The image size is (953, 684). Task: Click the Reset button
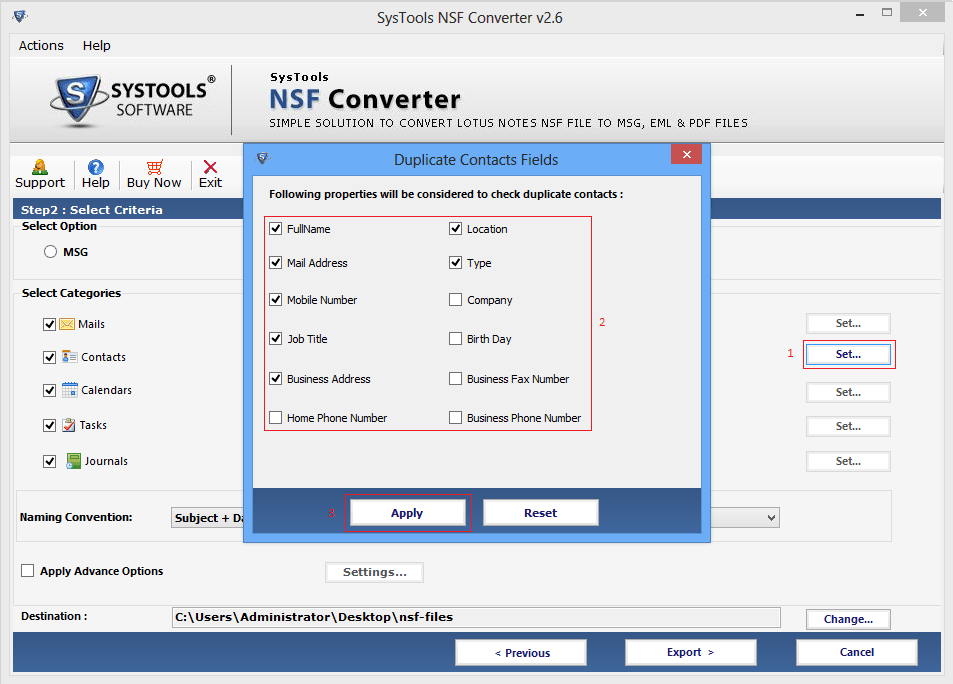[540, 513]
